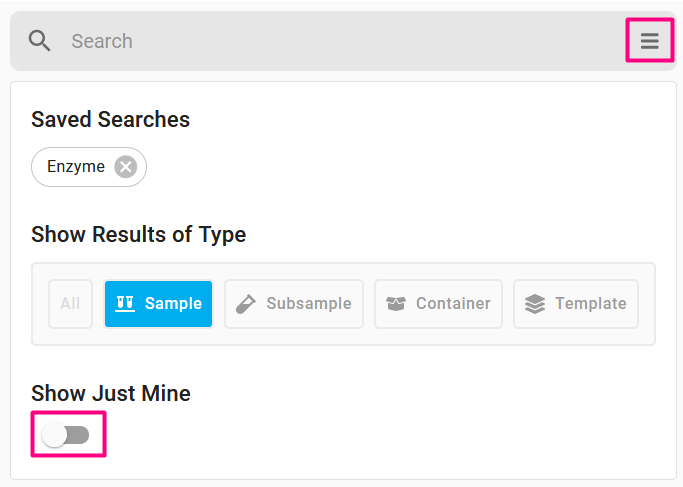Viewport: 683px width, 487px height.
Task: Click the magnifying glass search icon
Action: tap(39, 41)
